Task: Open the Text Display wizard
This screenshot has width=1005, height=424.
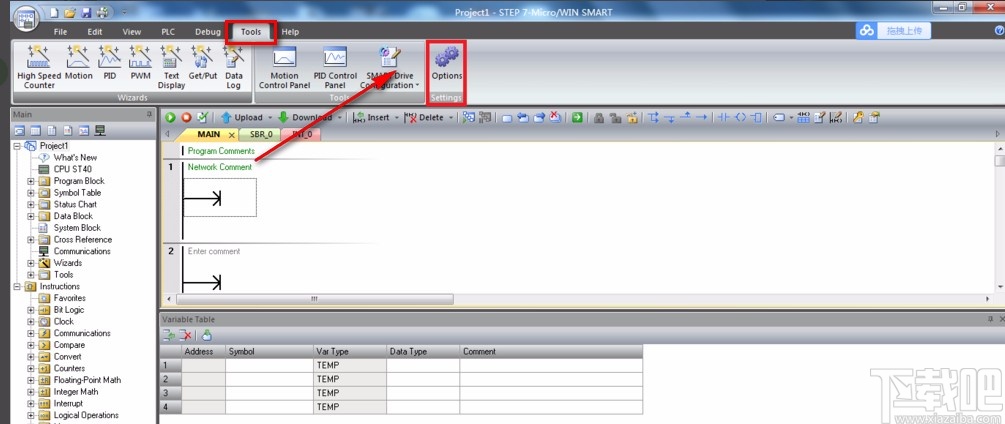Action: 171,66
